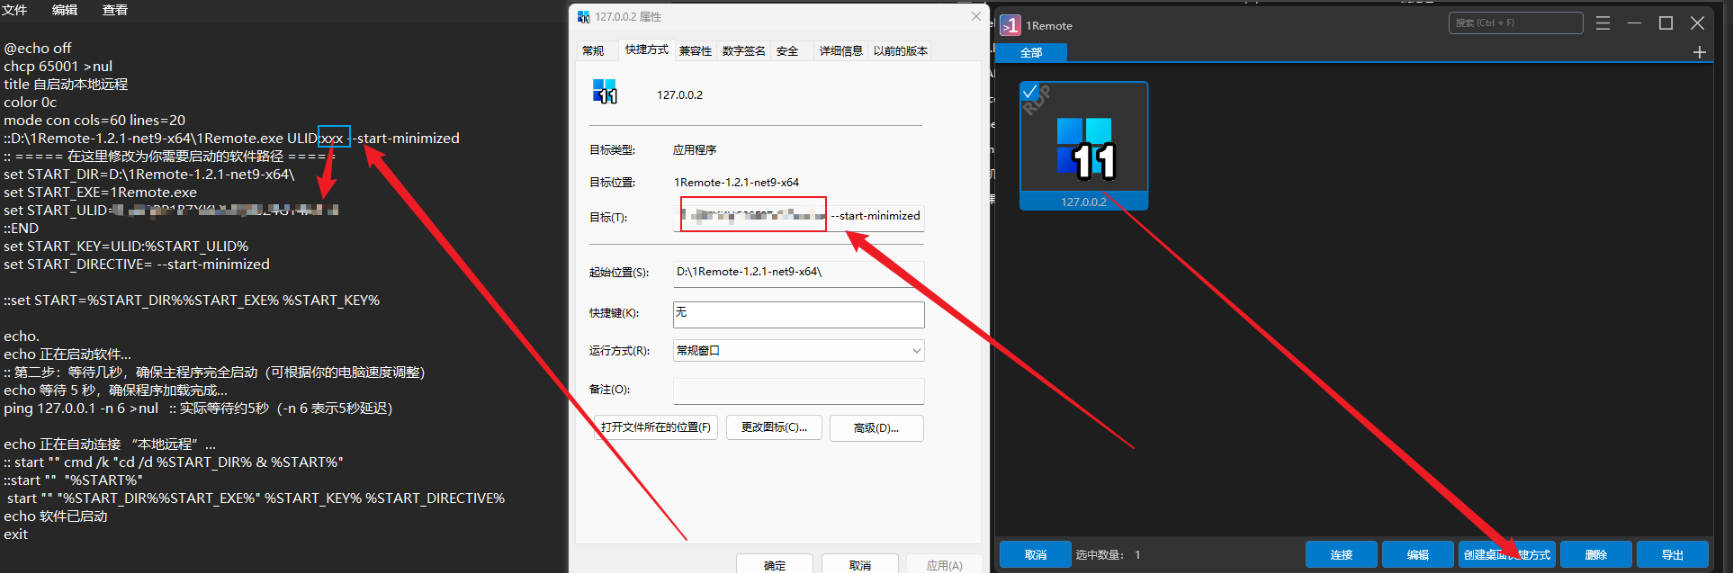Switch to the 兼容性 tab
The width and height of the screenshot is (1733, 573).
coord(695,51)
